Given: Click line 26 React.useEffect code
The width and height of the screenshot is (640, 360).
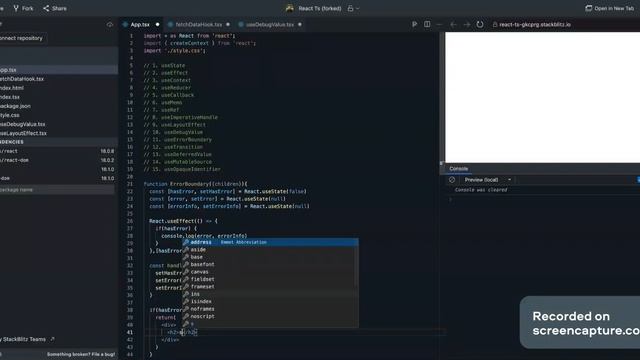Looking at the screenshot, I should click(183, 221).
